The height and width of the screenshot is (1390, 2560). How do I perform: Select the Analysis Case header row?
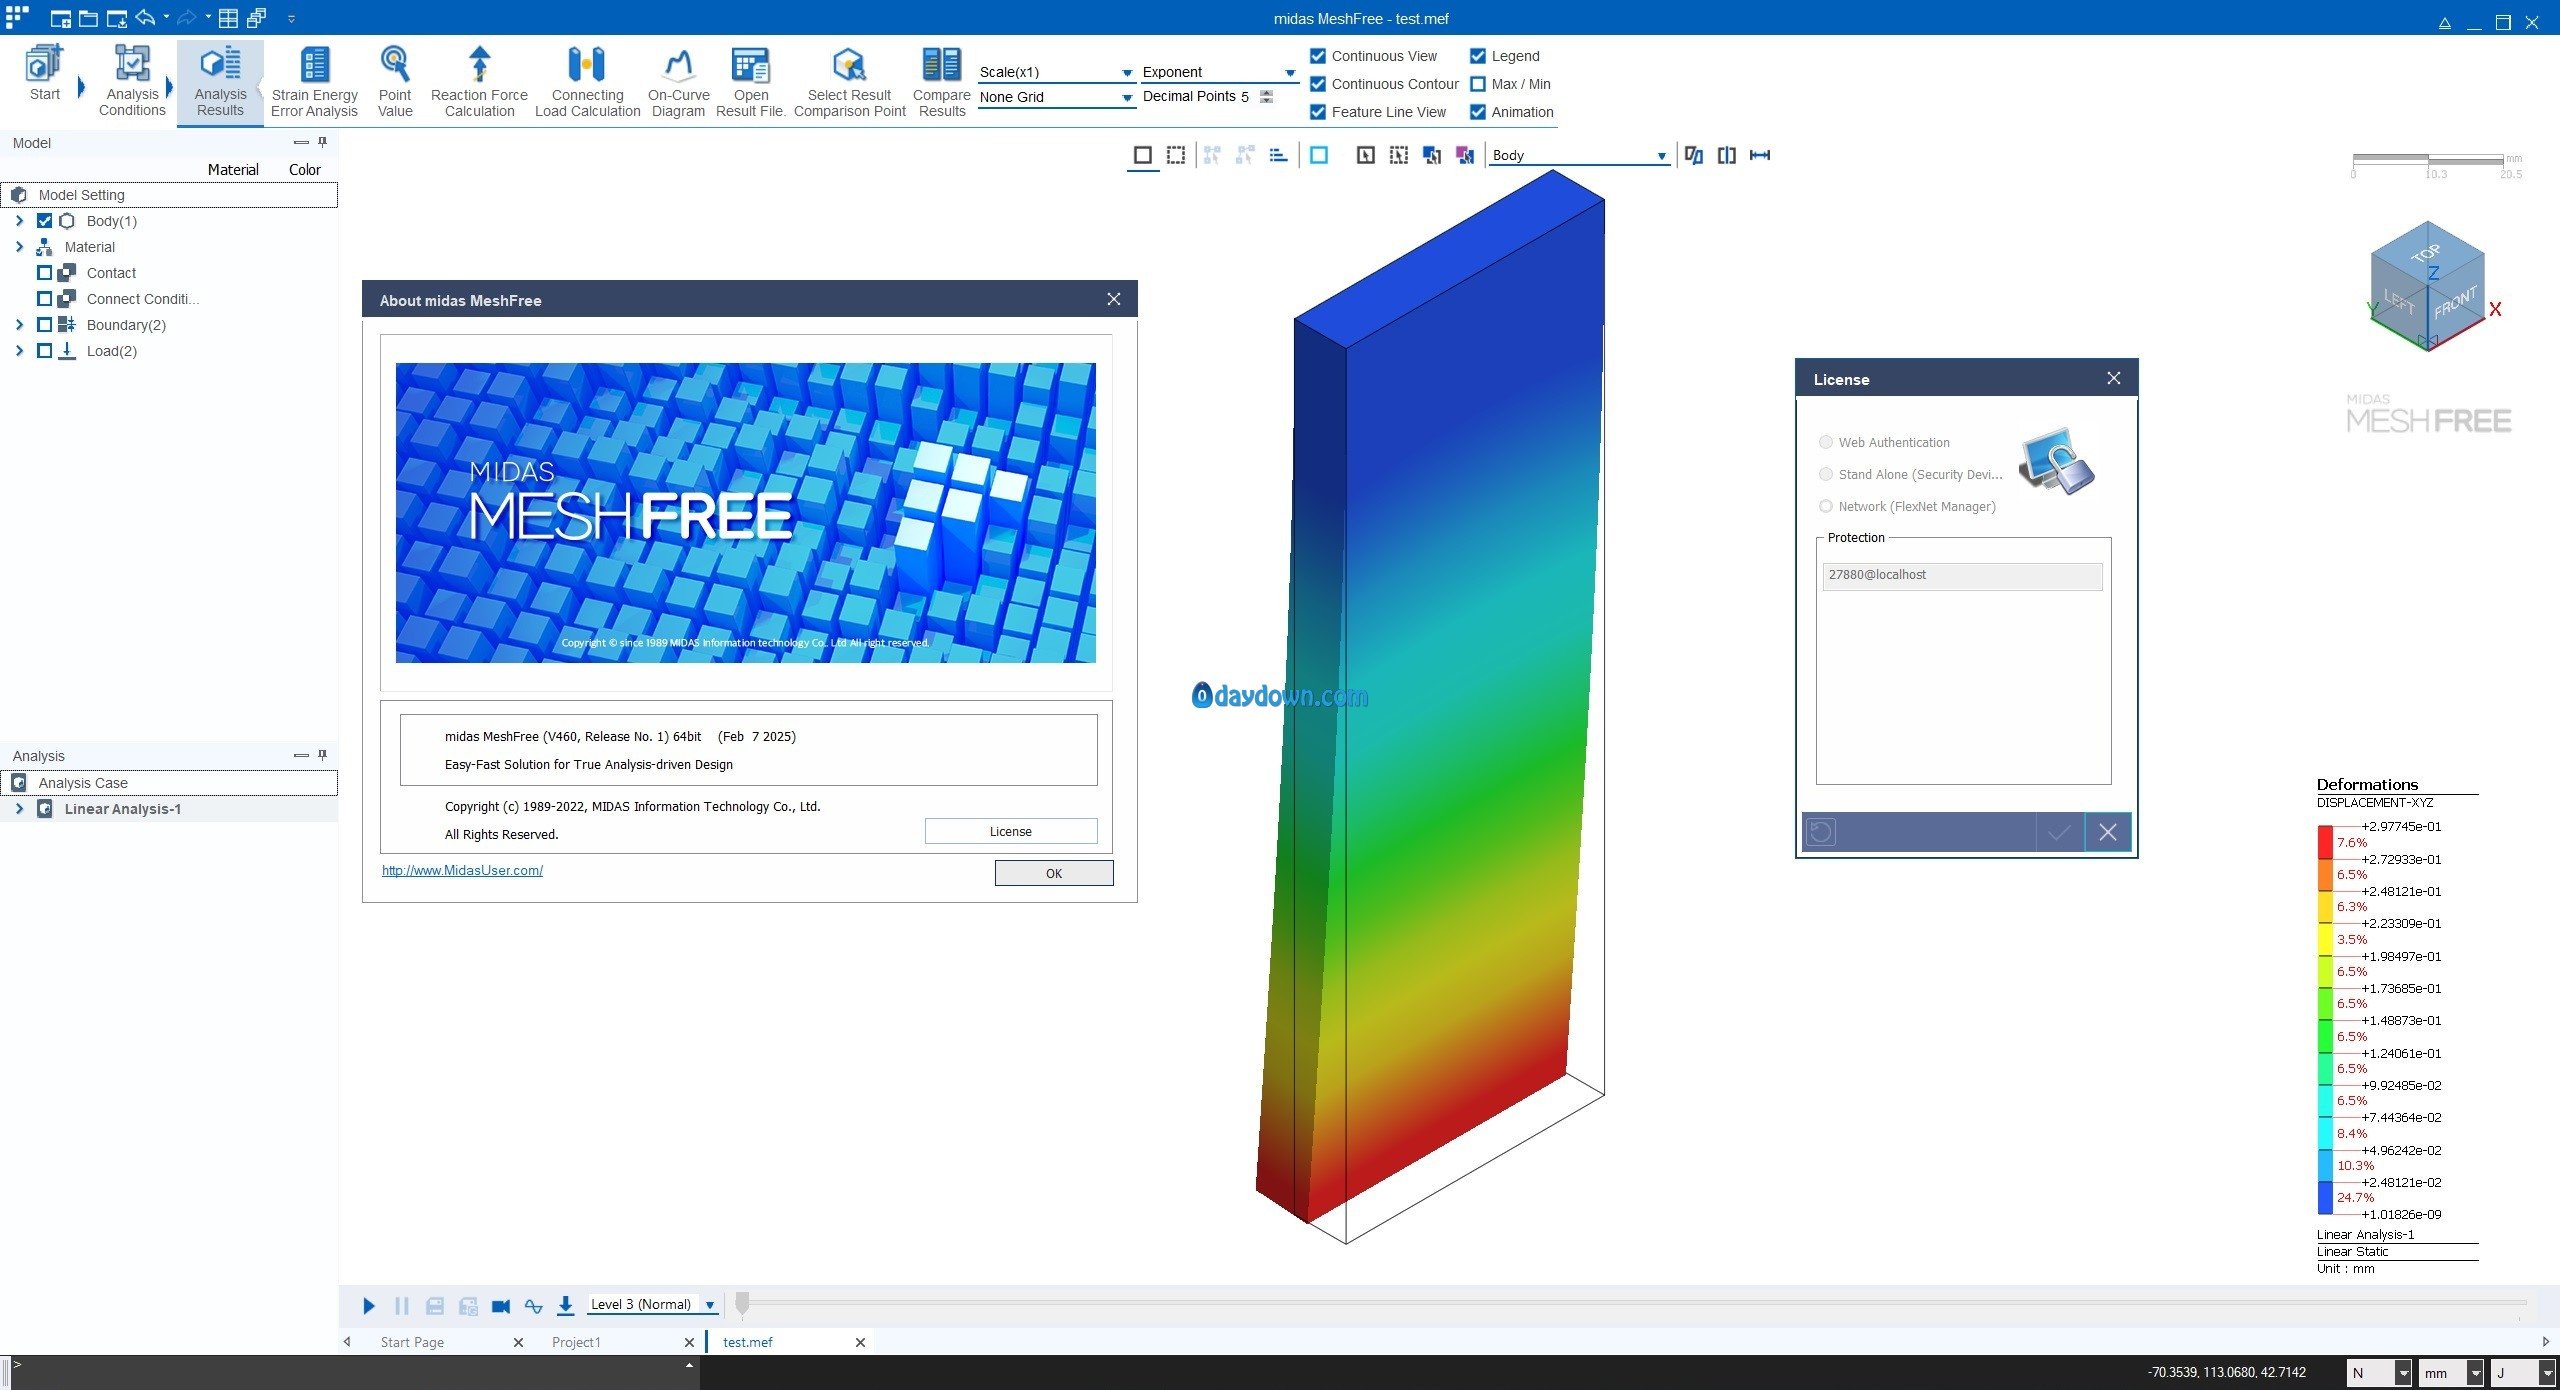click(x=170, y=783)
